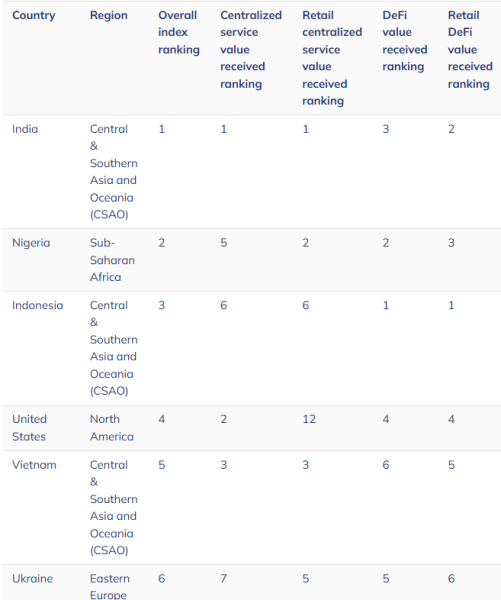The image size is (501, 600).
Task: Click the Eastern Europe region cell
Action: tap(110, 586)
